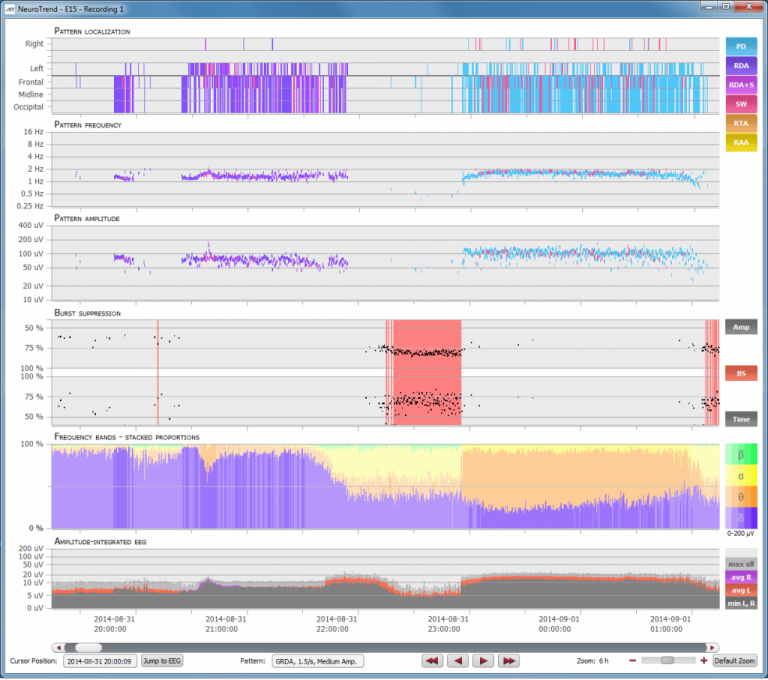The width and height of the screenshot is (768, 680).
Task: Click the Zoom: 6 h label
Action: pos(593,661)
